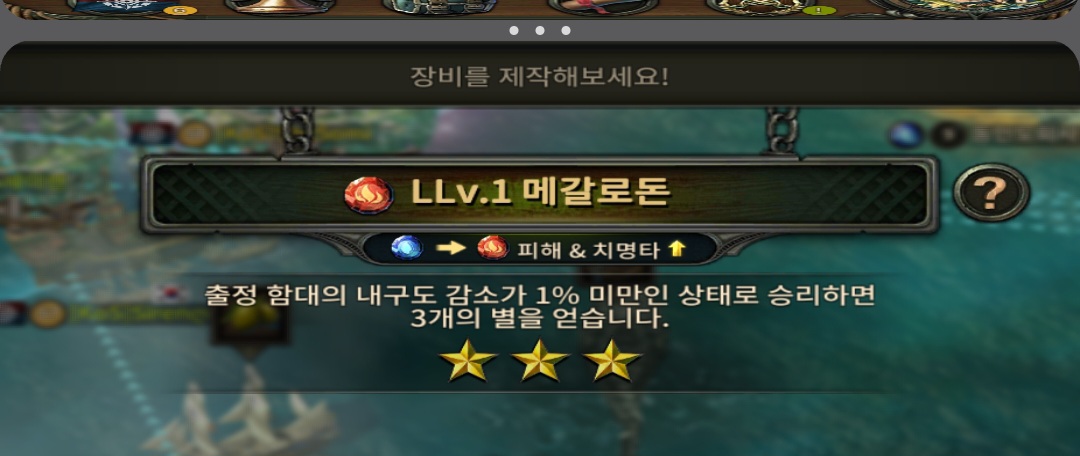Click the yellow badge on the top-left thumbnail

pyautogui.click(x=180, y=10)
